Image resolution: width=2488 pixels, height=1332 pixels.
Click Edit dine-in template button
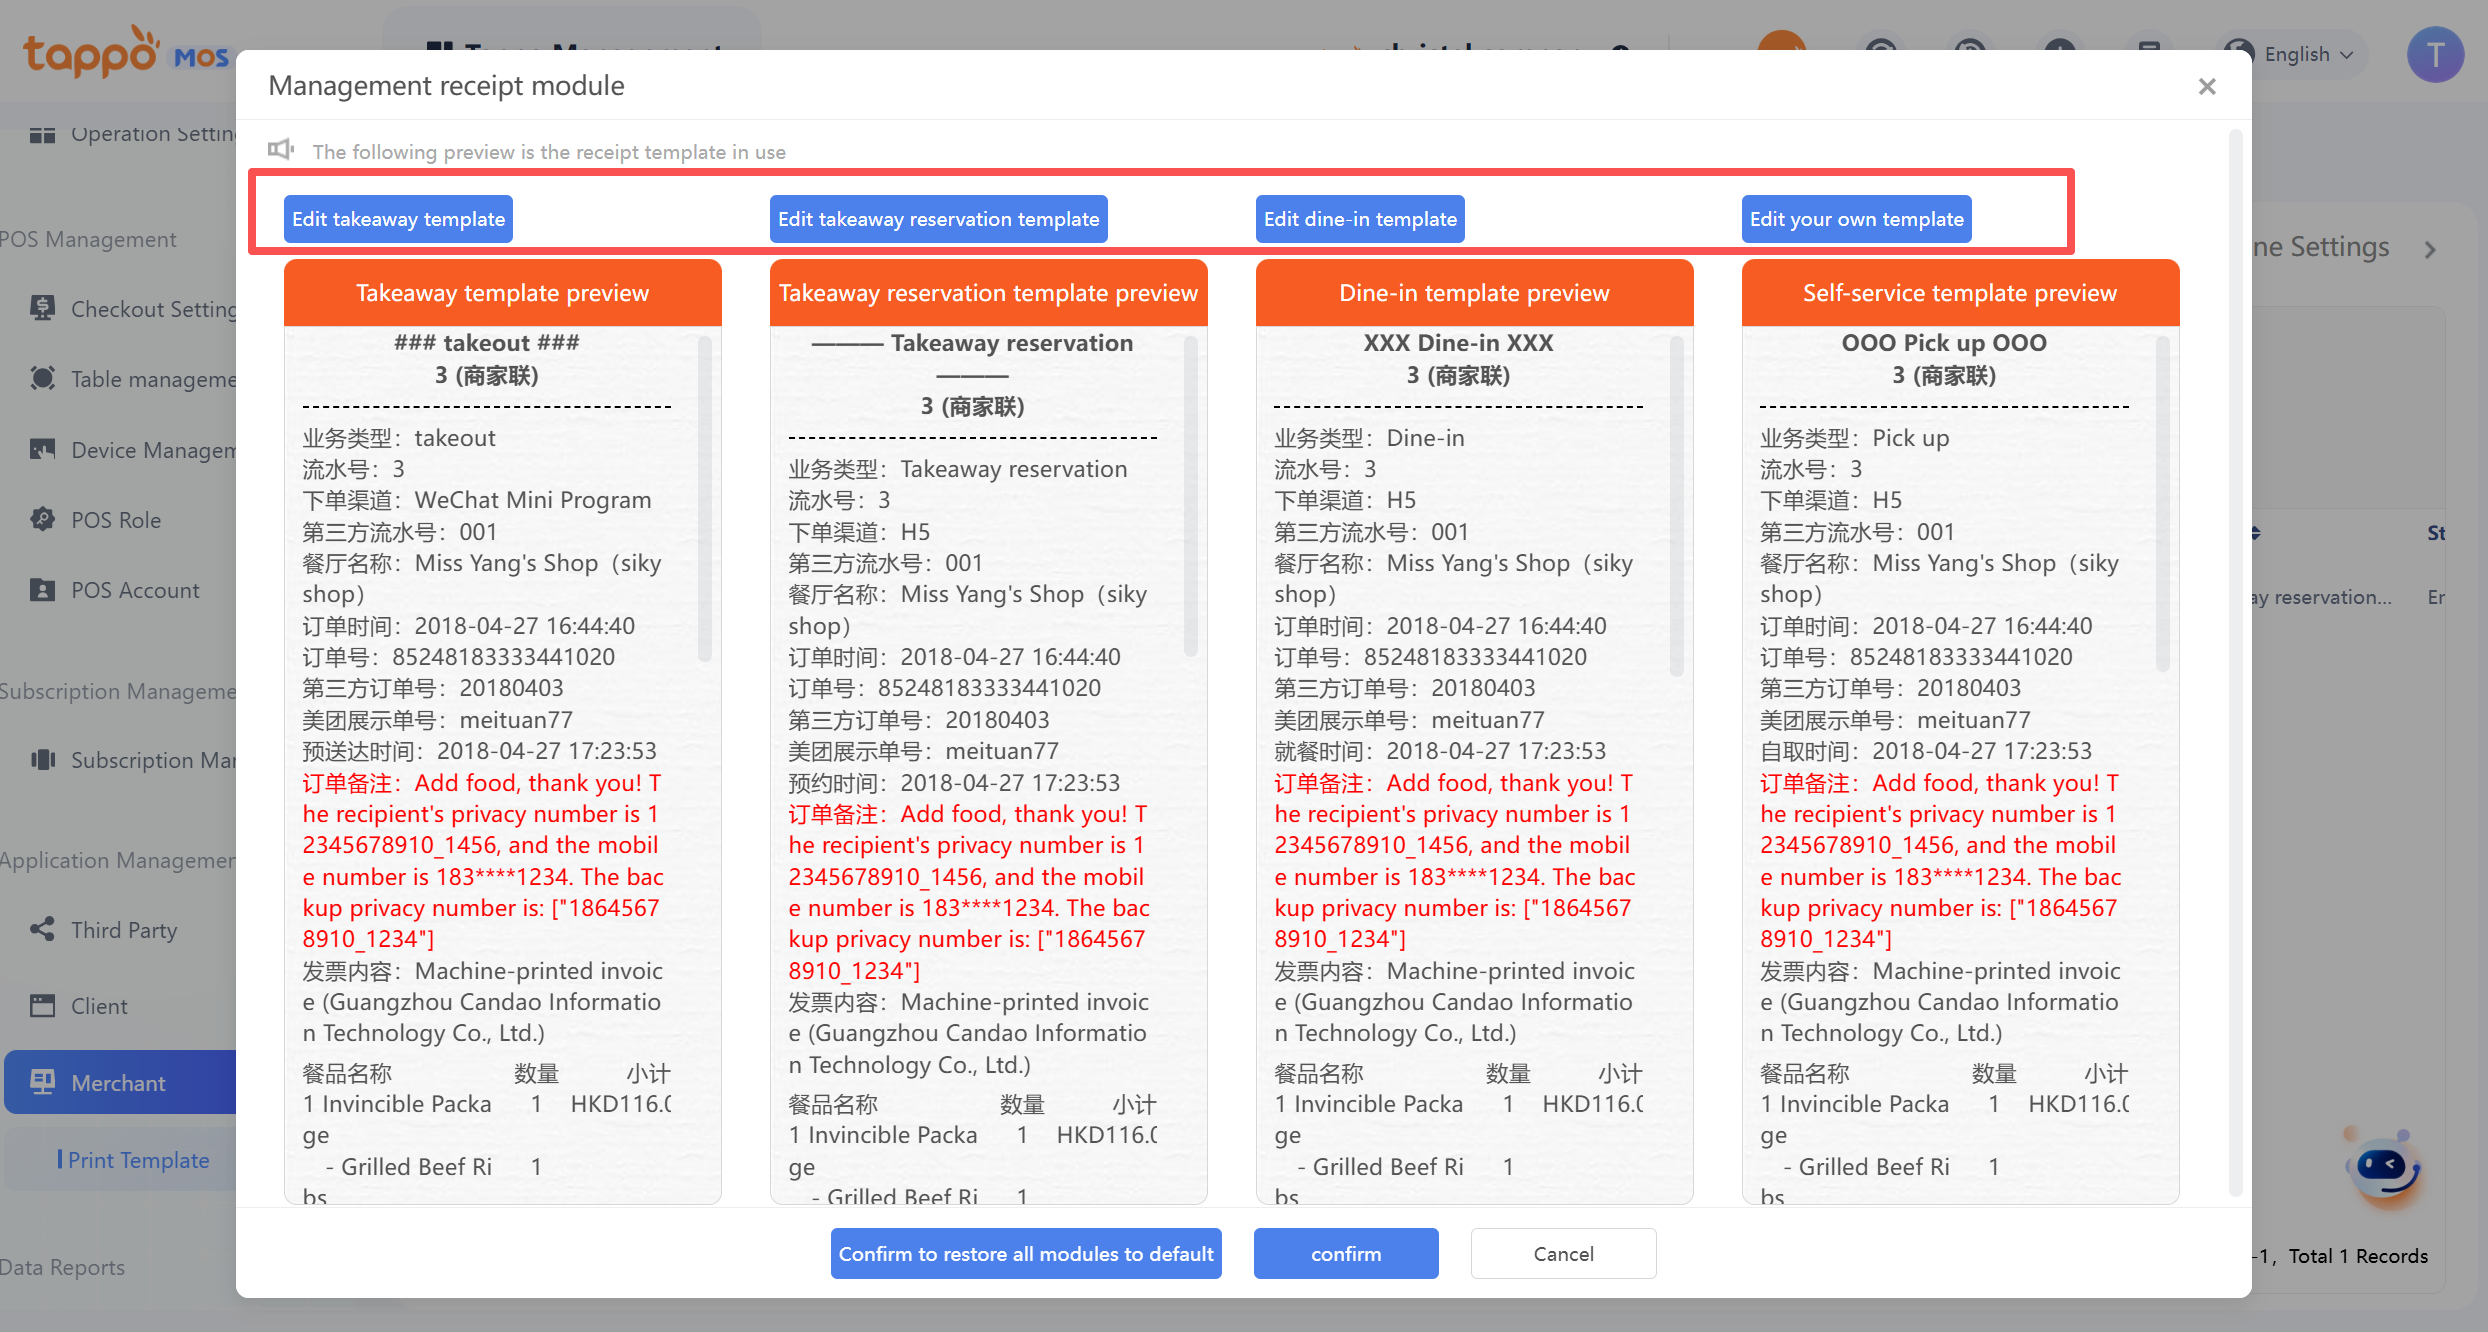[1360, 219]
